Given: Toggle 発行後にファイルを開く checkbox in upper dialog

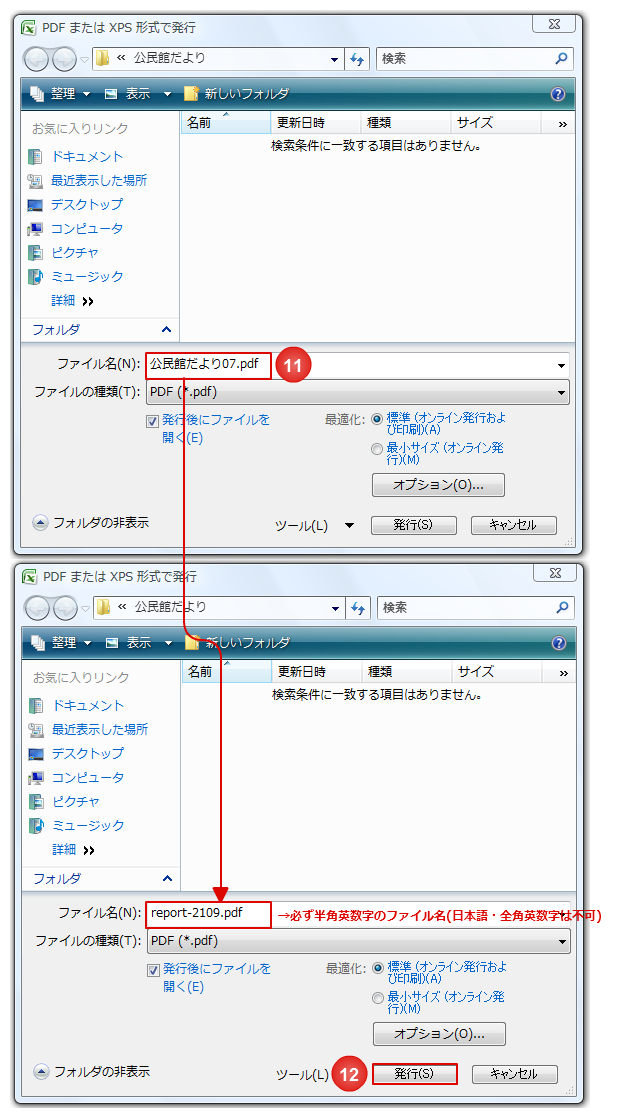Looking at the screenshot, I should tap(152, 421).
